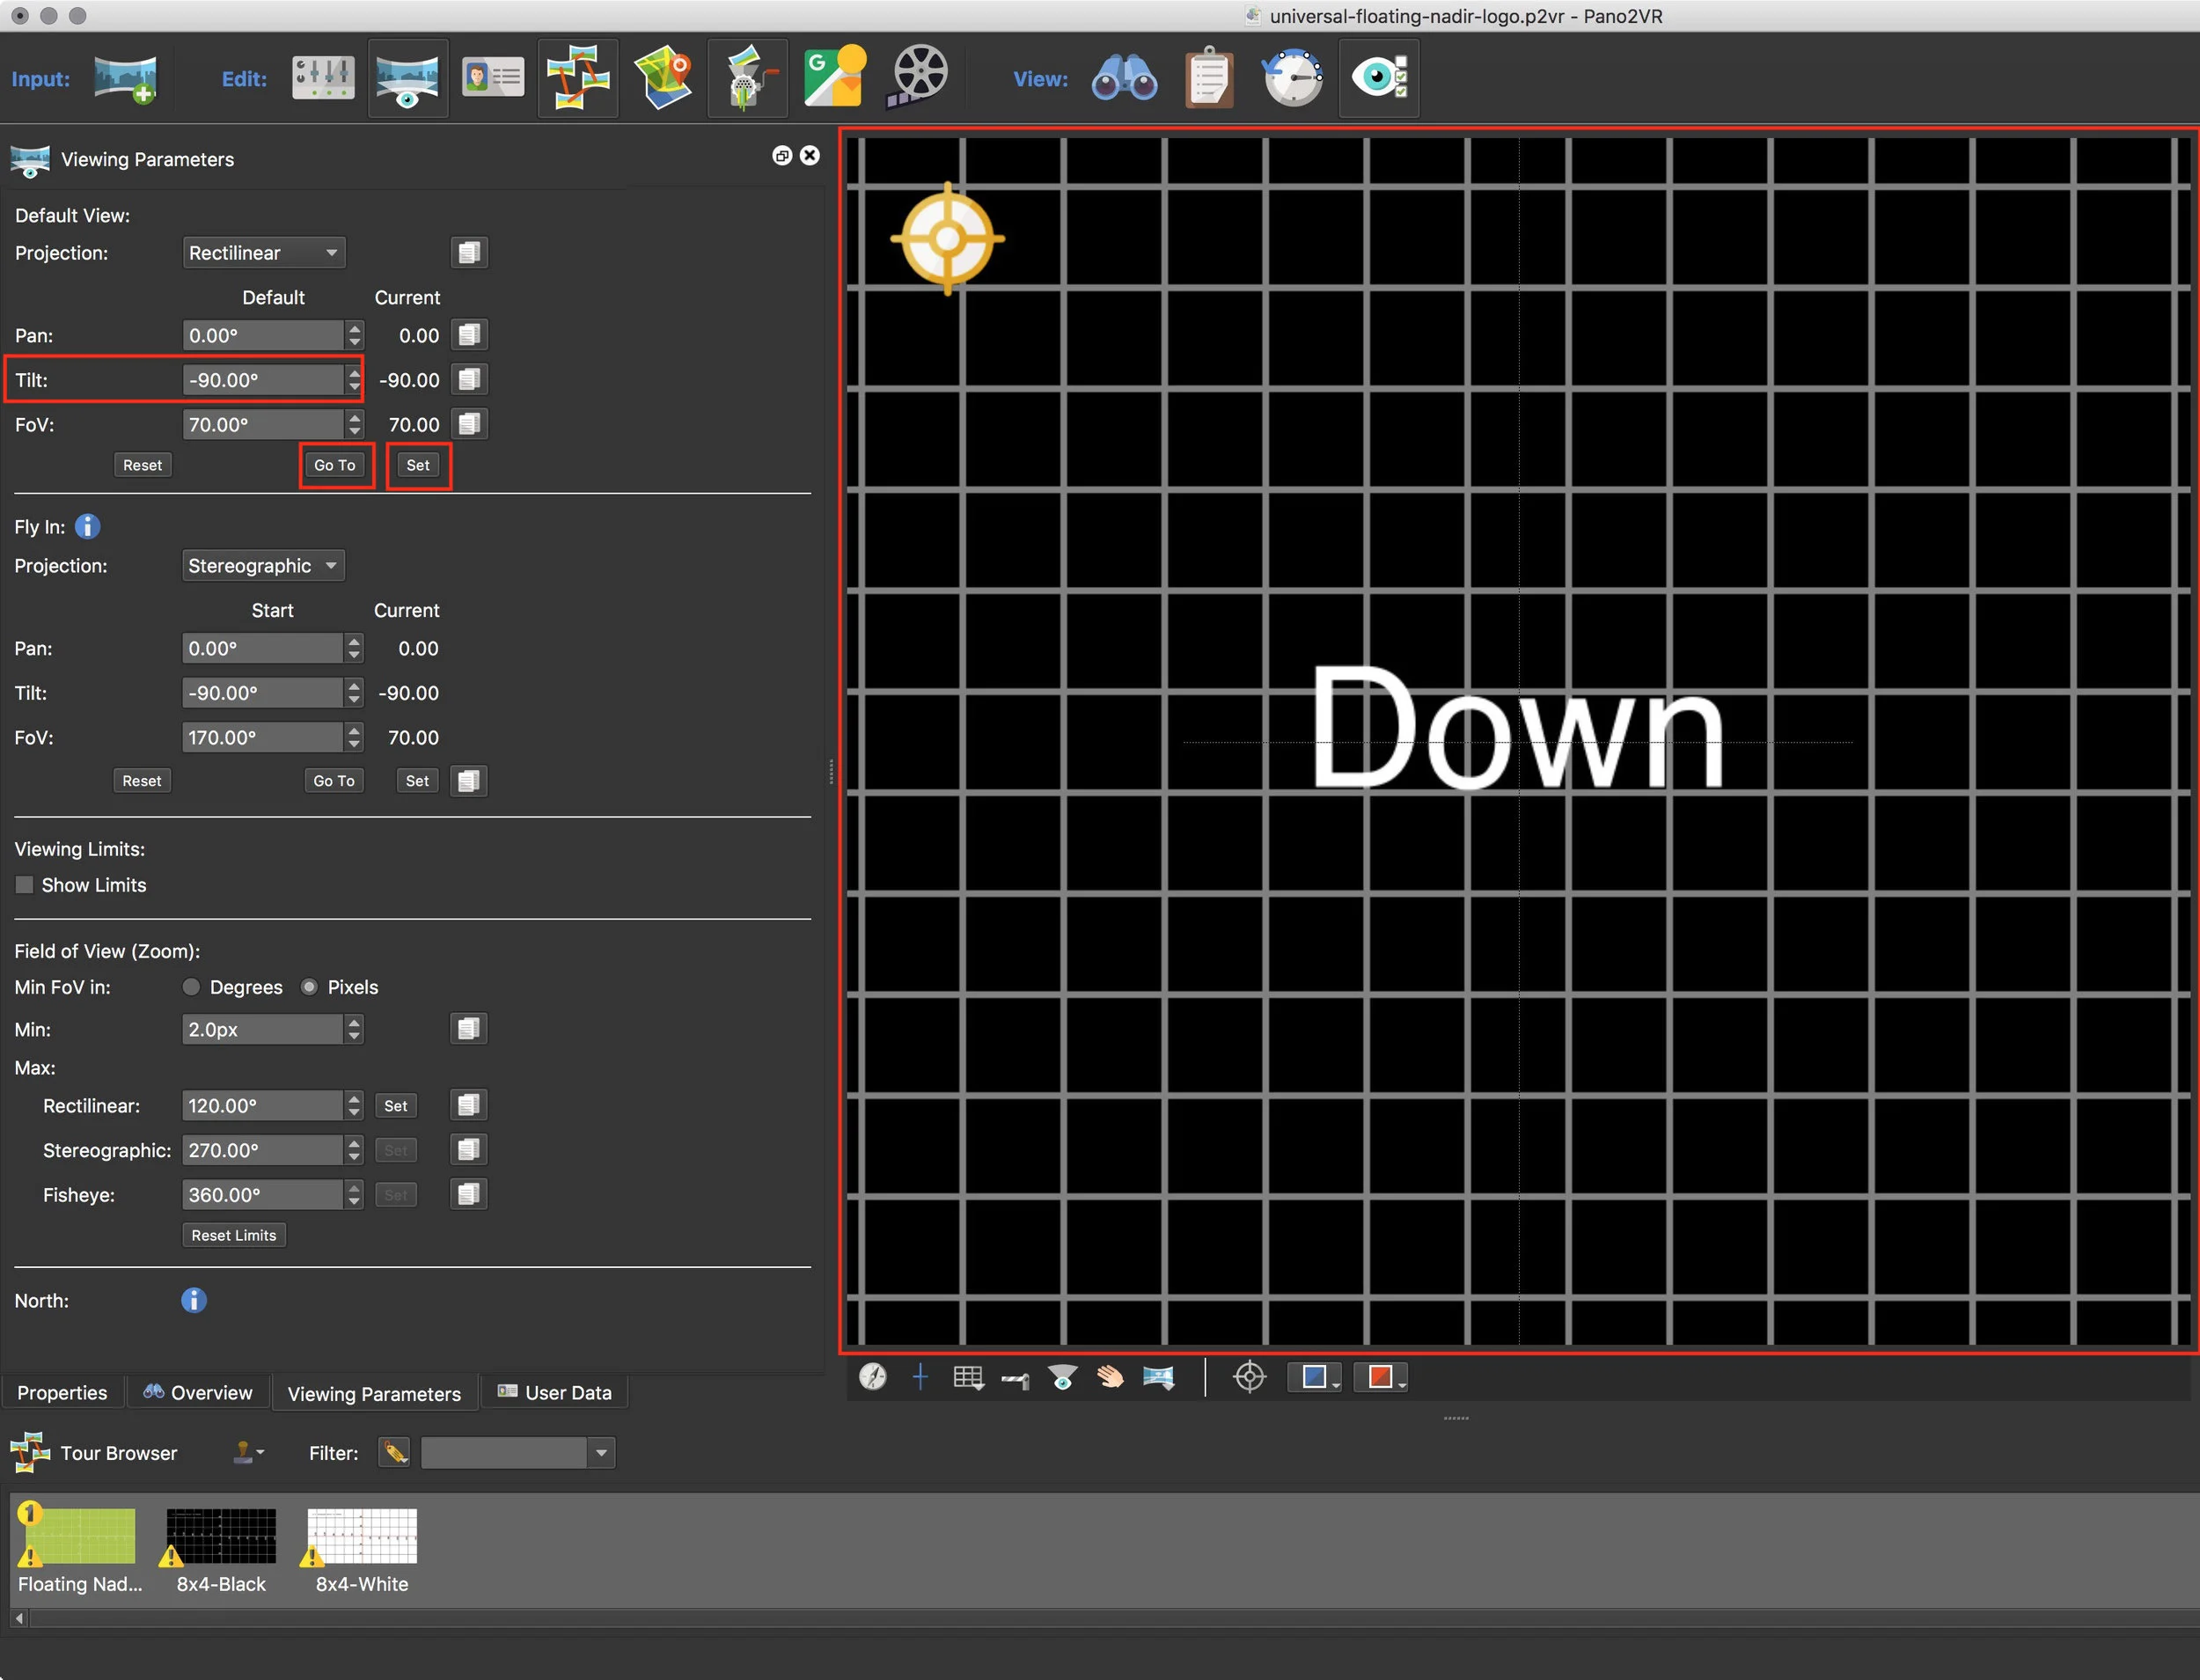
Task: Select the point hotspot target tool
Action: (1250, 1377)
